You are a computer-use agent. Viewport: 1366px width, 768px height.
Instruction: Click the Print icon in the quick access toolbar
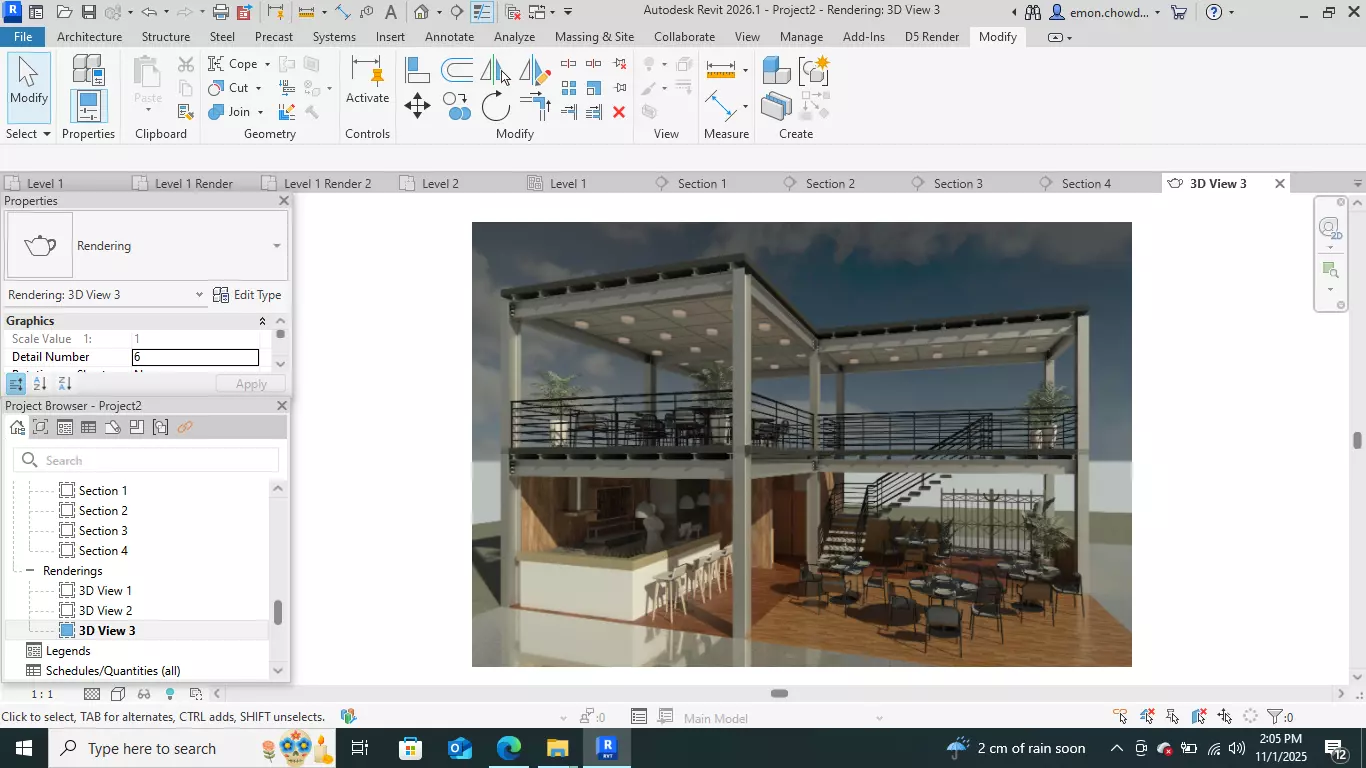tap(221, 12)
